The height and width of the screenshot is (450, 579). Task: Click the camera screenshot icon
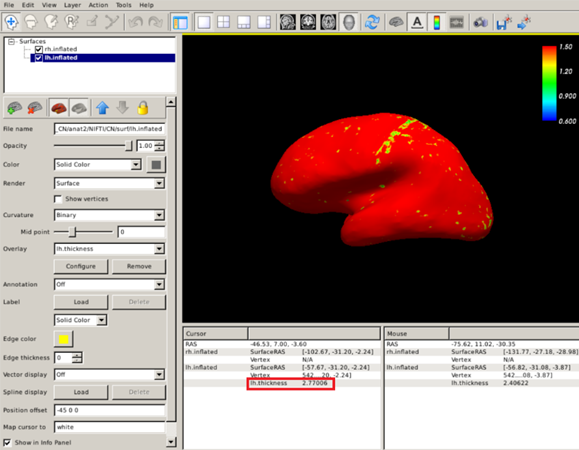[x=480, y=23]
